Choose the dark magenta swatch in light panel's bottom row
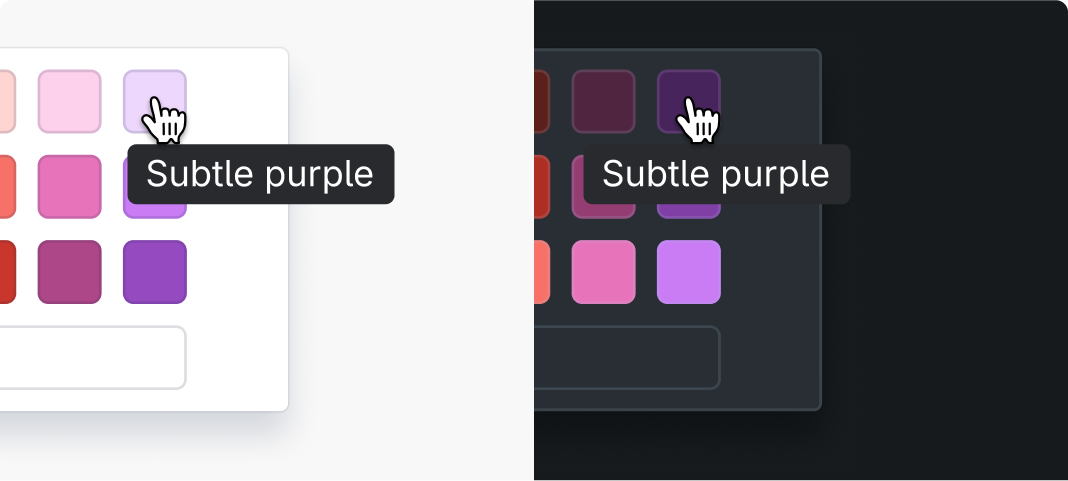Screen dimensions: 1068x481 [69, 271]
